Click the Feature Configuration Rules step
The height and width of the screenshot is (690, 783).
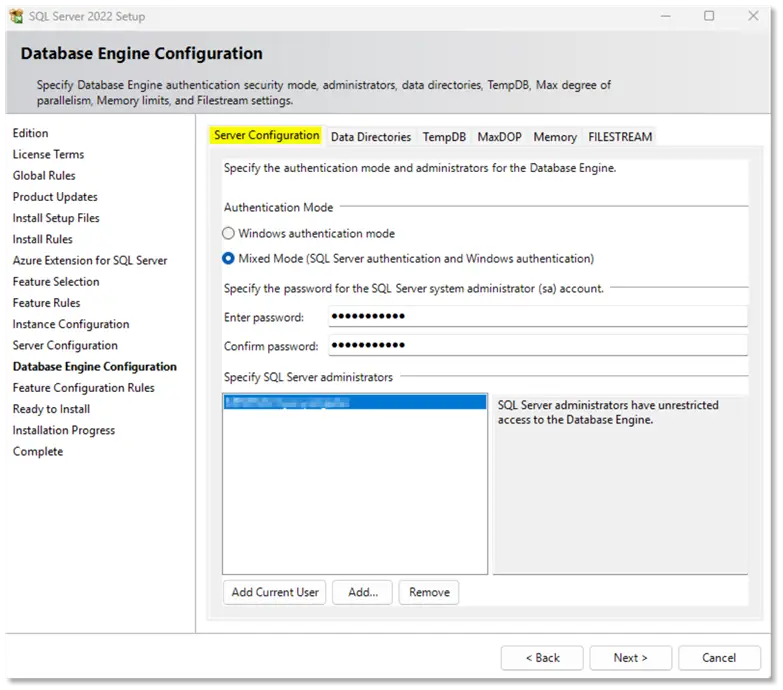coord(83,388)
